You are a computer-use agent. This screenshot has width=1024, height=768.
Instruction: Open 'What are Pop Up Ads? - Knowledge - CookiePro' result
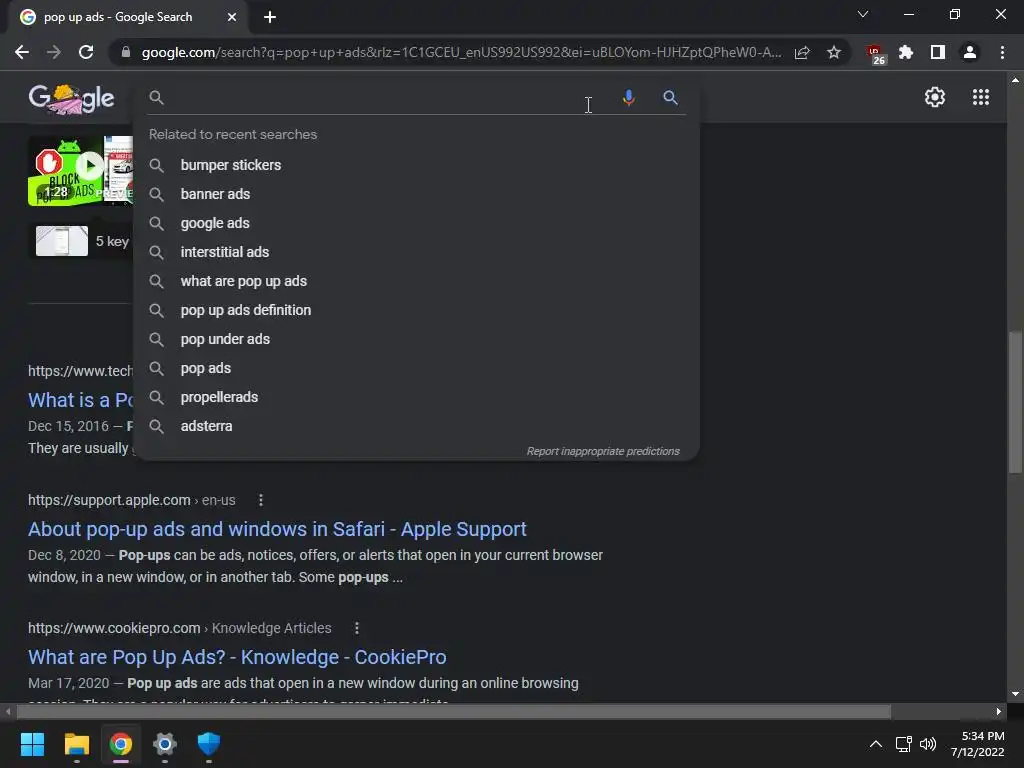237,657
